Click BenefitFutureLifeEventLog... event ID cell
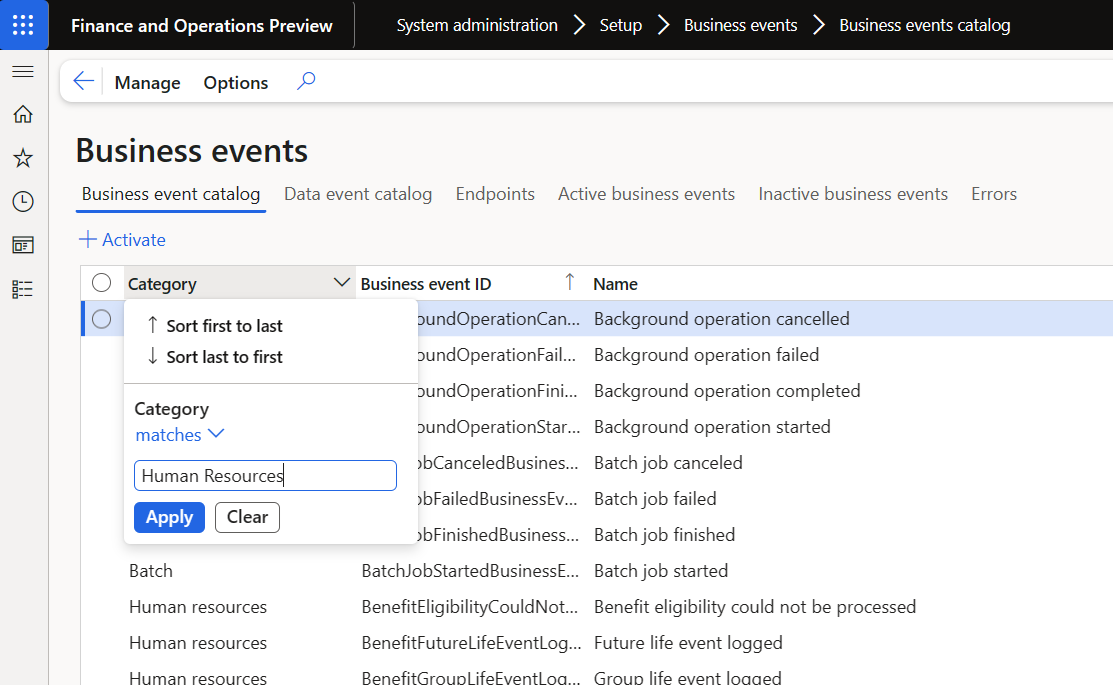 [x=471, y=643]
